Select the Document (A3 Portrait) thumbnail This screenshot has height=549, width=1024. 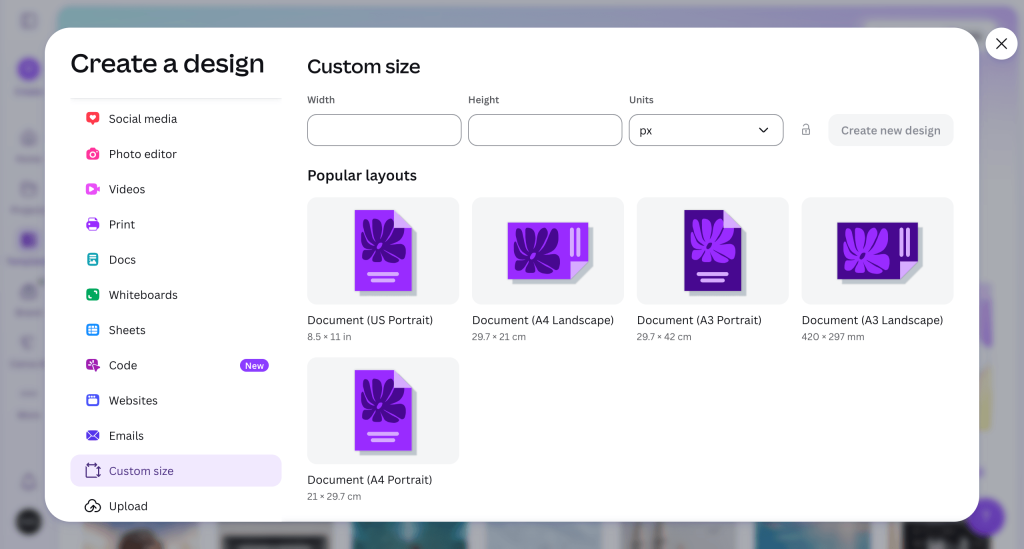[x=712, y=251]
